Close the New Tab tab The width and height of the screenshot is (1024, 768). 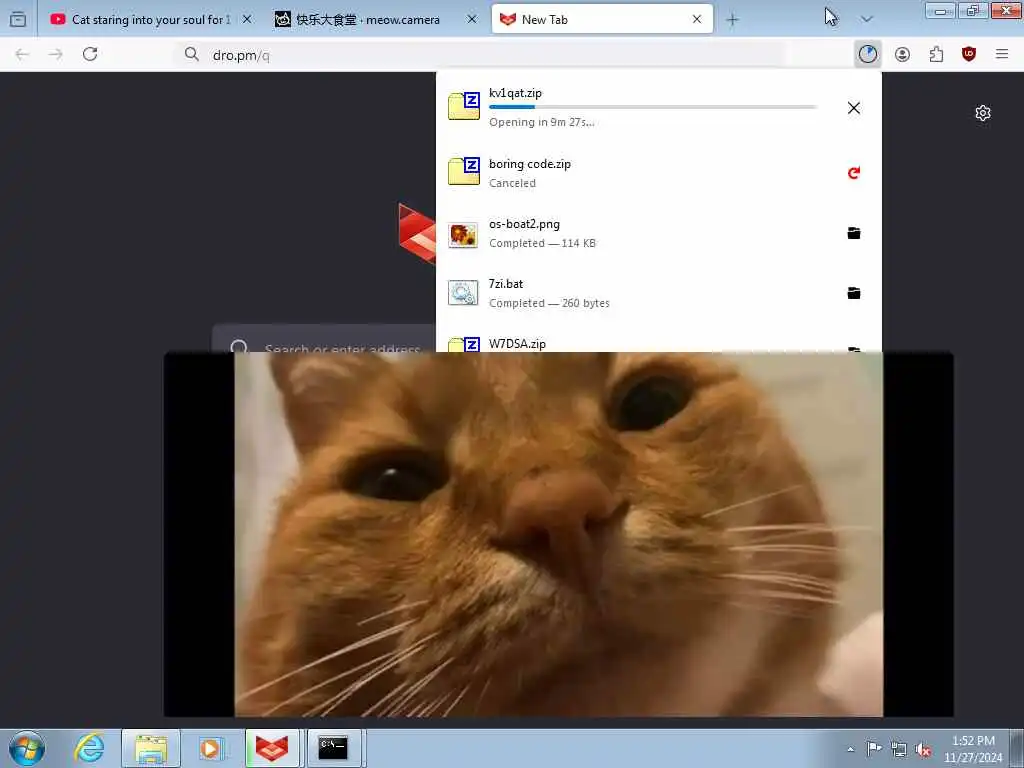pos(697,20)
